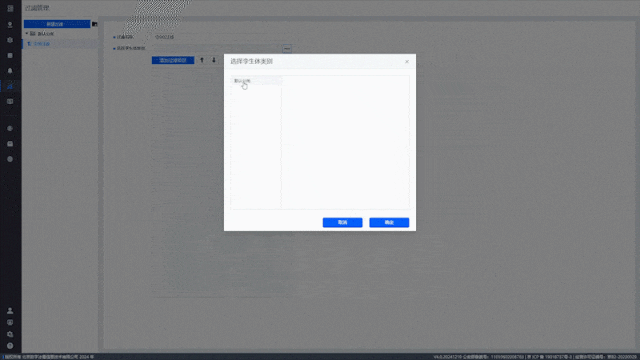The image size is (640, 360).
Task: Click the puzzle-piece icon near sidebar bottom
Action: click(x=10, y=334)
